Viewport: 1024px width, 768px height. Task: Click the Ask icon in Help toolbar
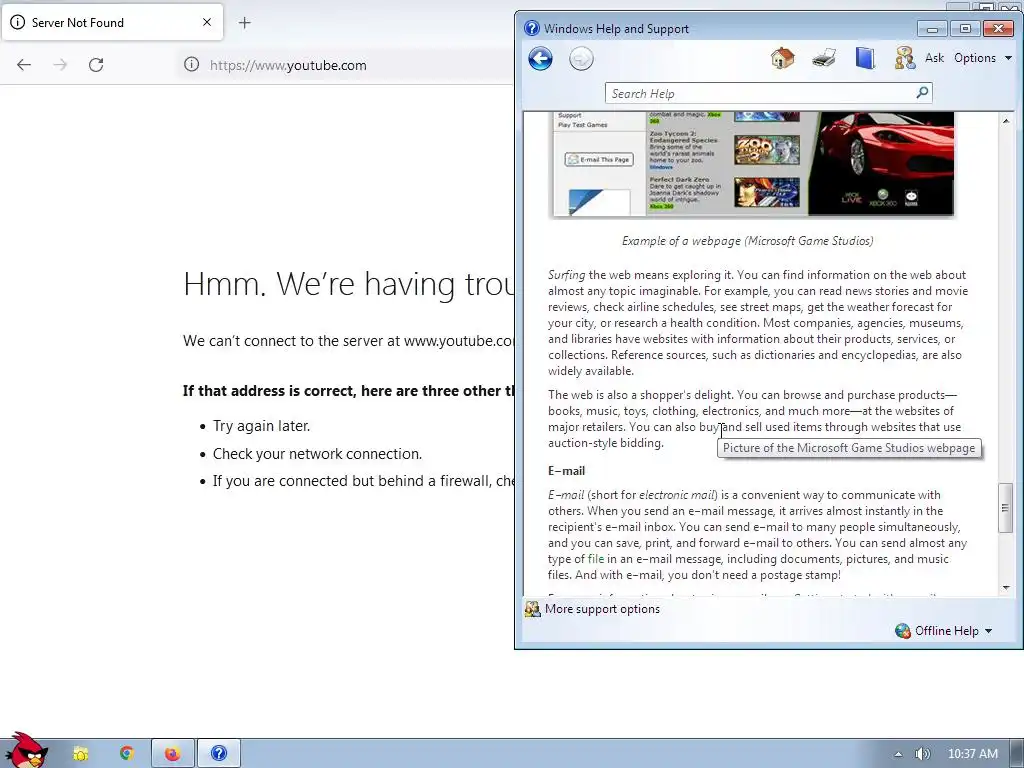tap(904, 58)
